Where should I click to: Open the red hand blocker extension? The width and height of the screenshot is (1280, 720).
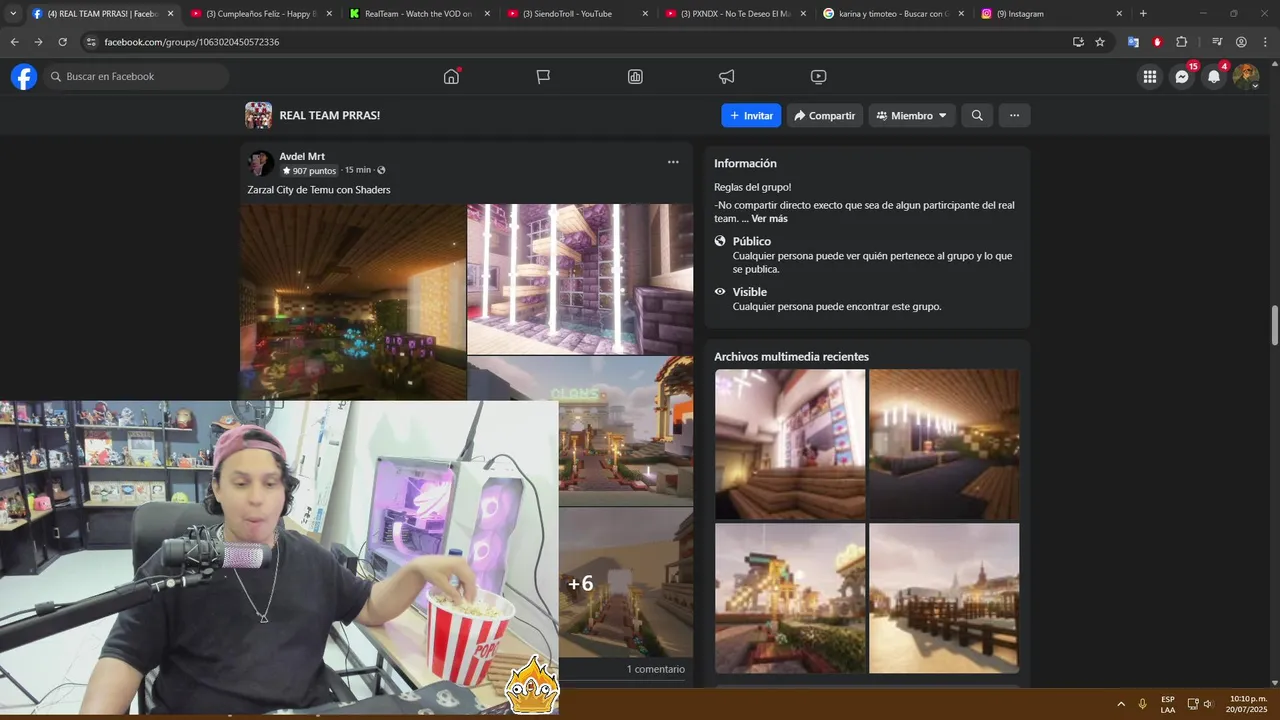(x=1157, y=42)
